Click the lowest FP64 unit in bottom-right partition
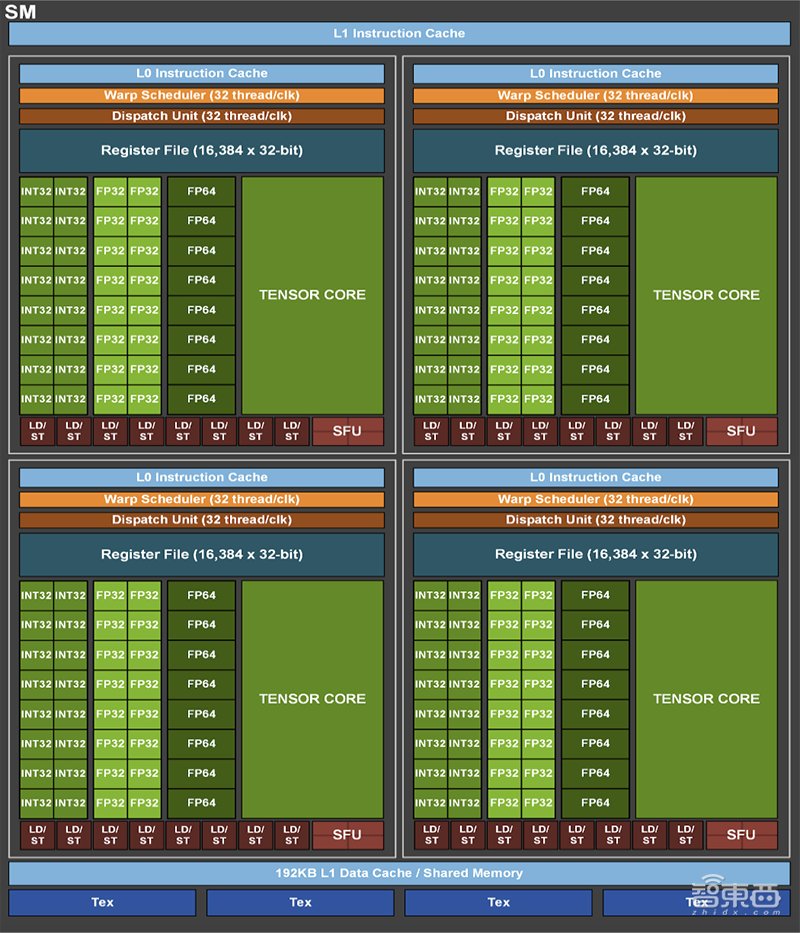800x933 pixels. point(595,802)
